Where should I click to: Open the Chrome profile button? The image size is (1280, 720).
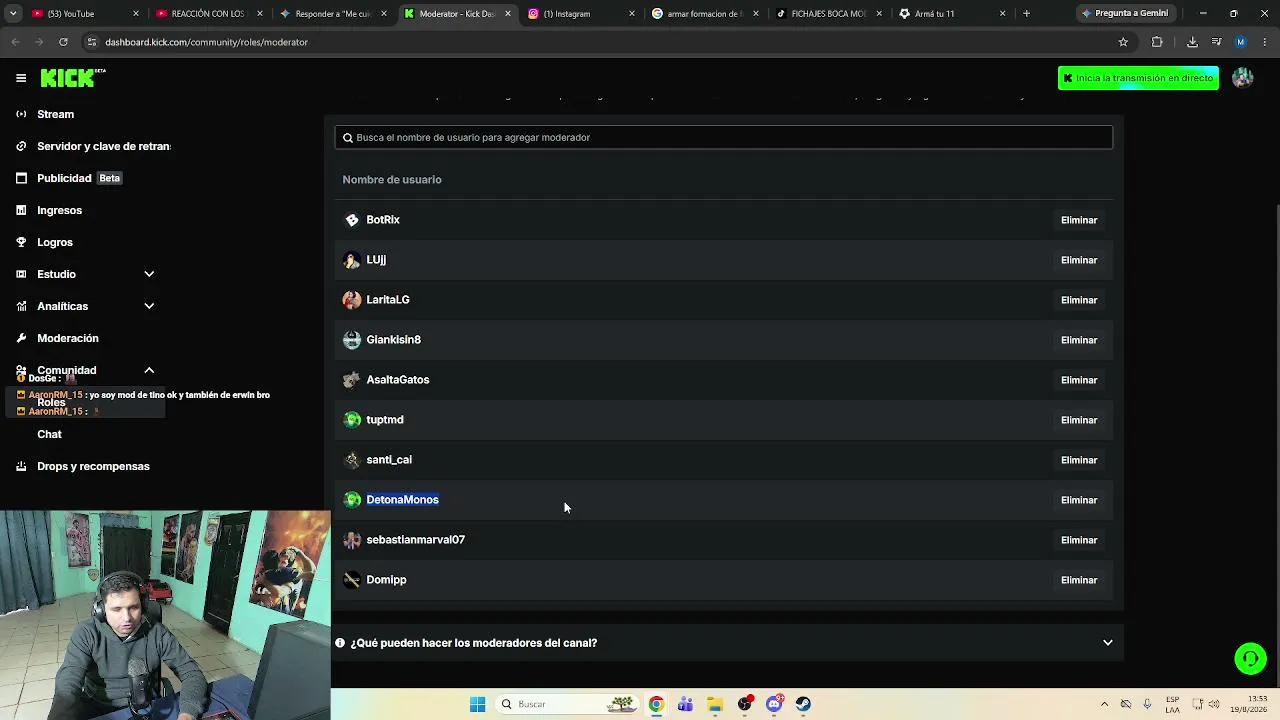tap(1241, 42)
